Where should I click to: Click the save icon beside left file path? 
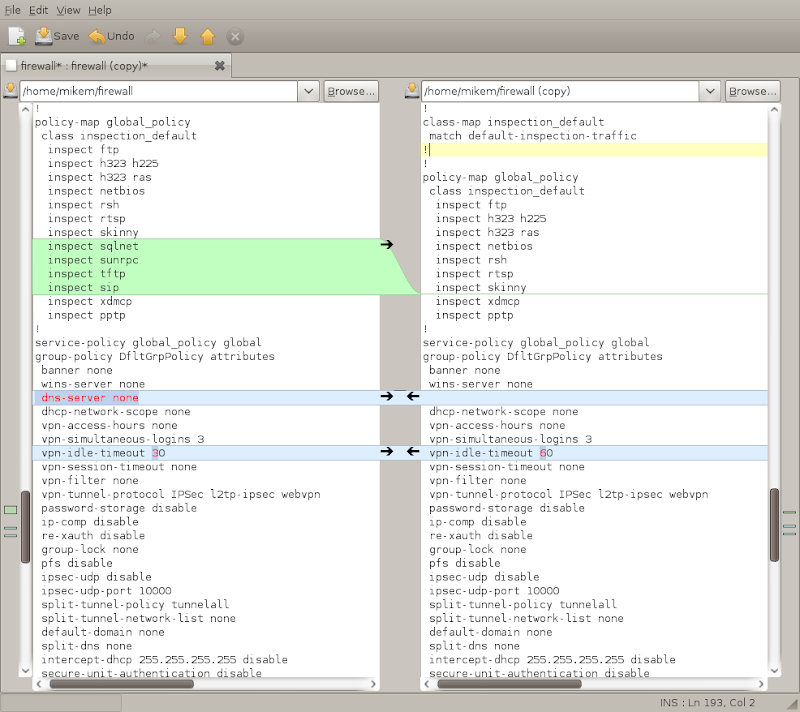click(10, 91)
